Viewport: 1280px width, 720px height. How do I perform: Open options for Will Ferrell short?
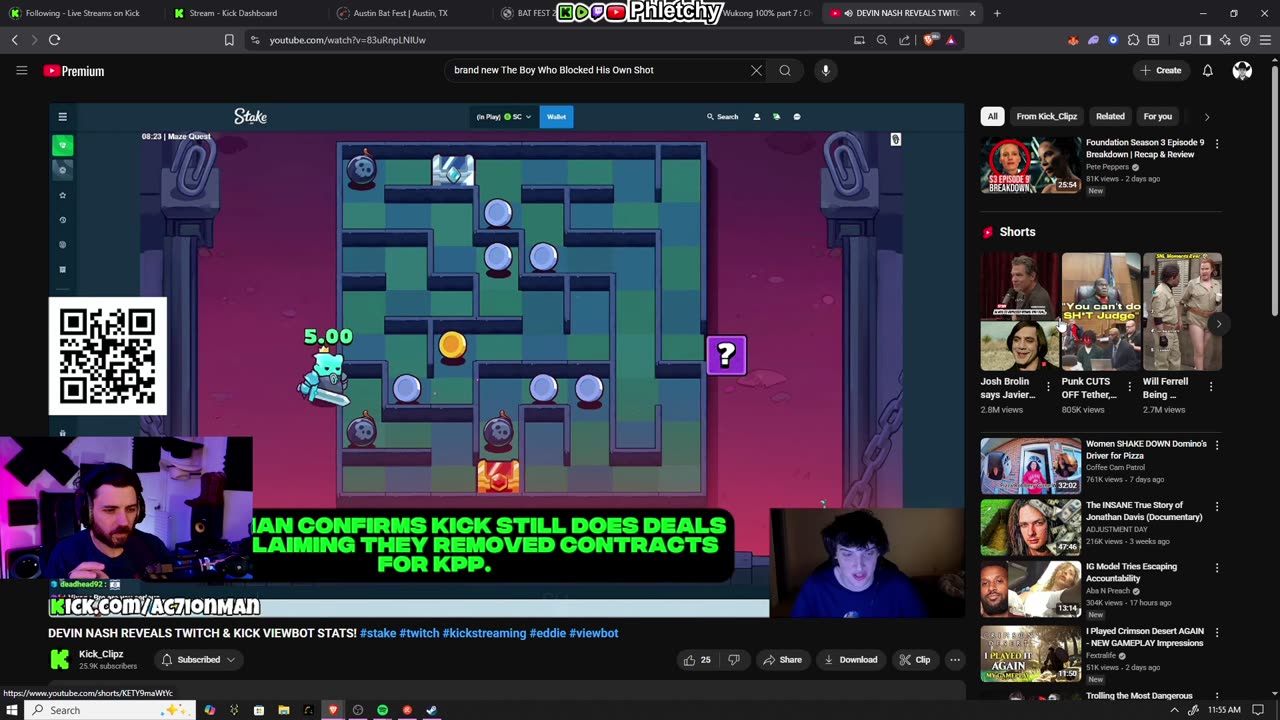(x=1210, y=387)
